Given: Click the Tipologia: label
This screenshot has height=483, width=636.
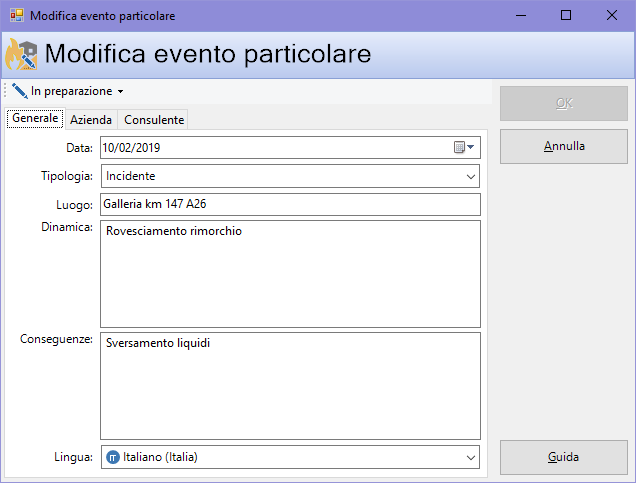Looking at the screenshot, I should 67,176.
